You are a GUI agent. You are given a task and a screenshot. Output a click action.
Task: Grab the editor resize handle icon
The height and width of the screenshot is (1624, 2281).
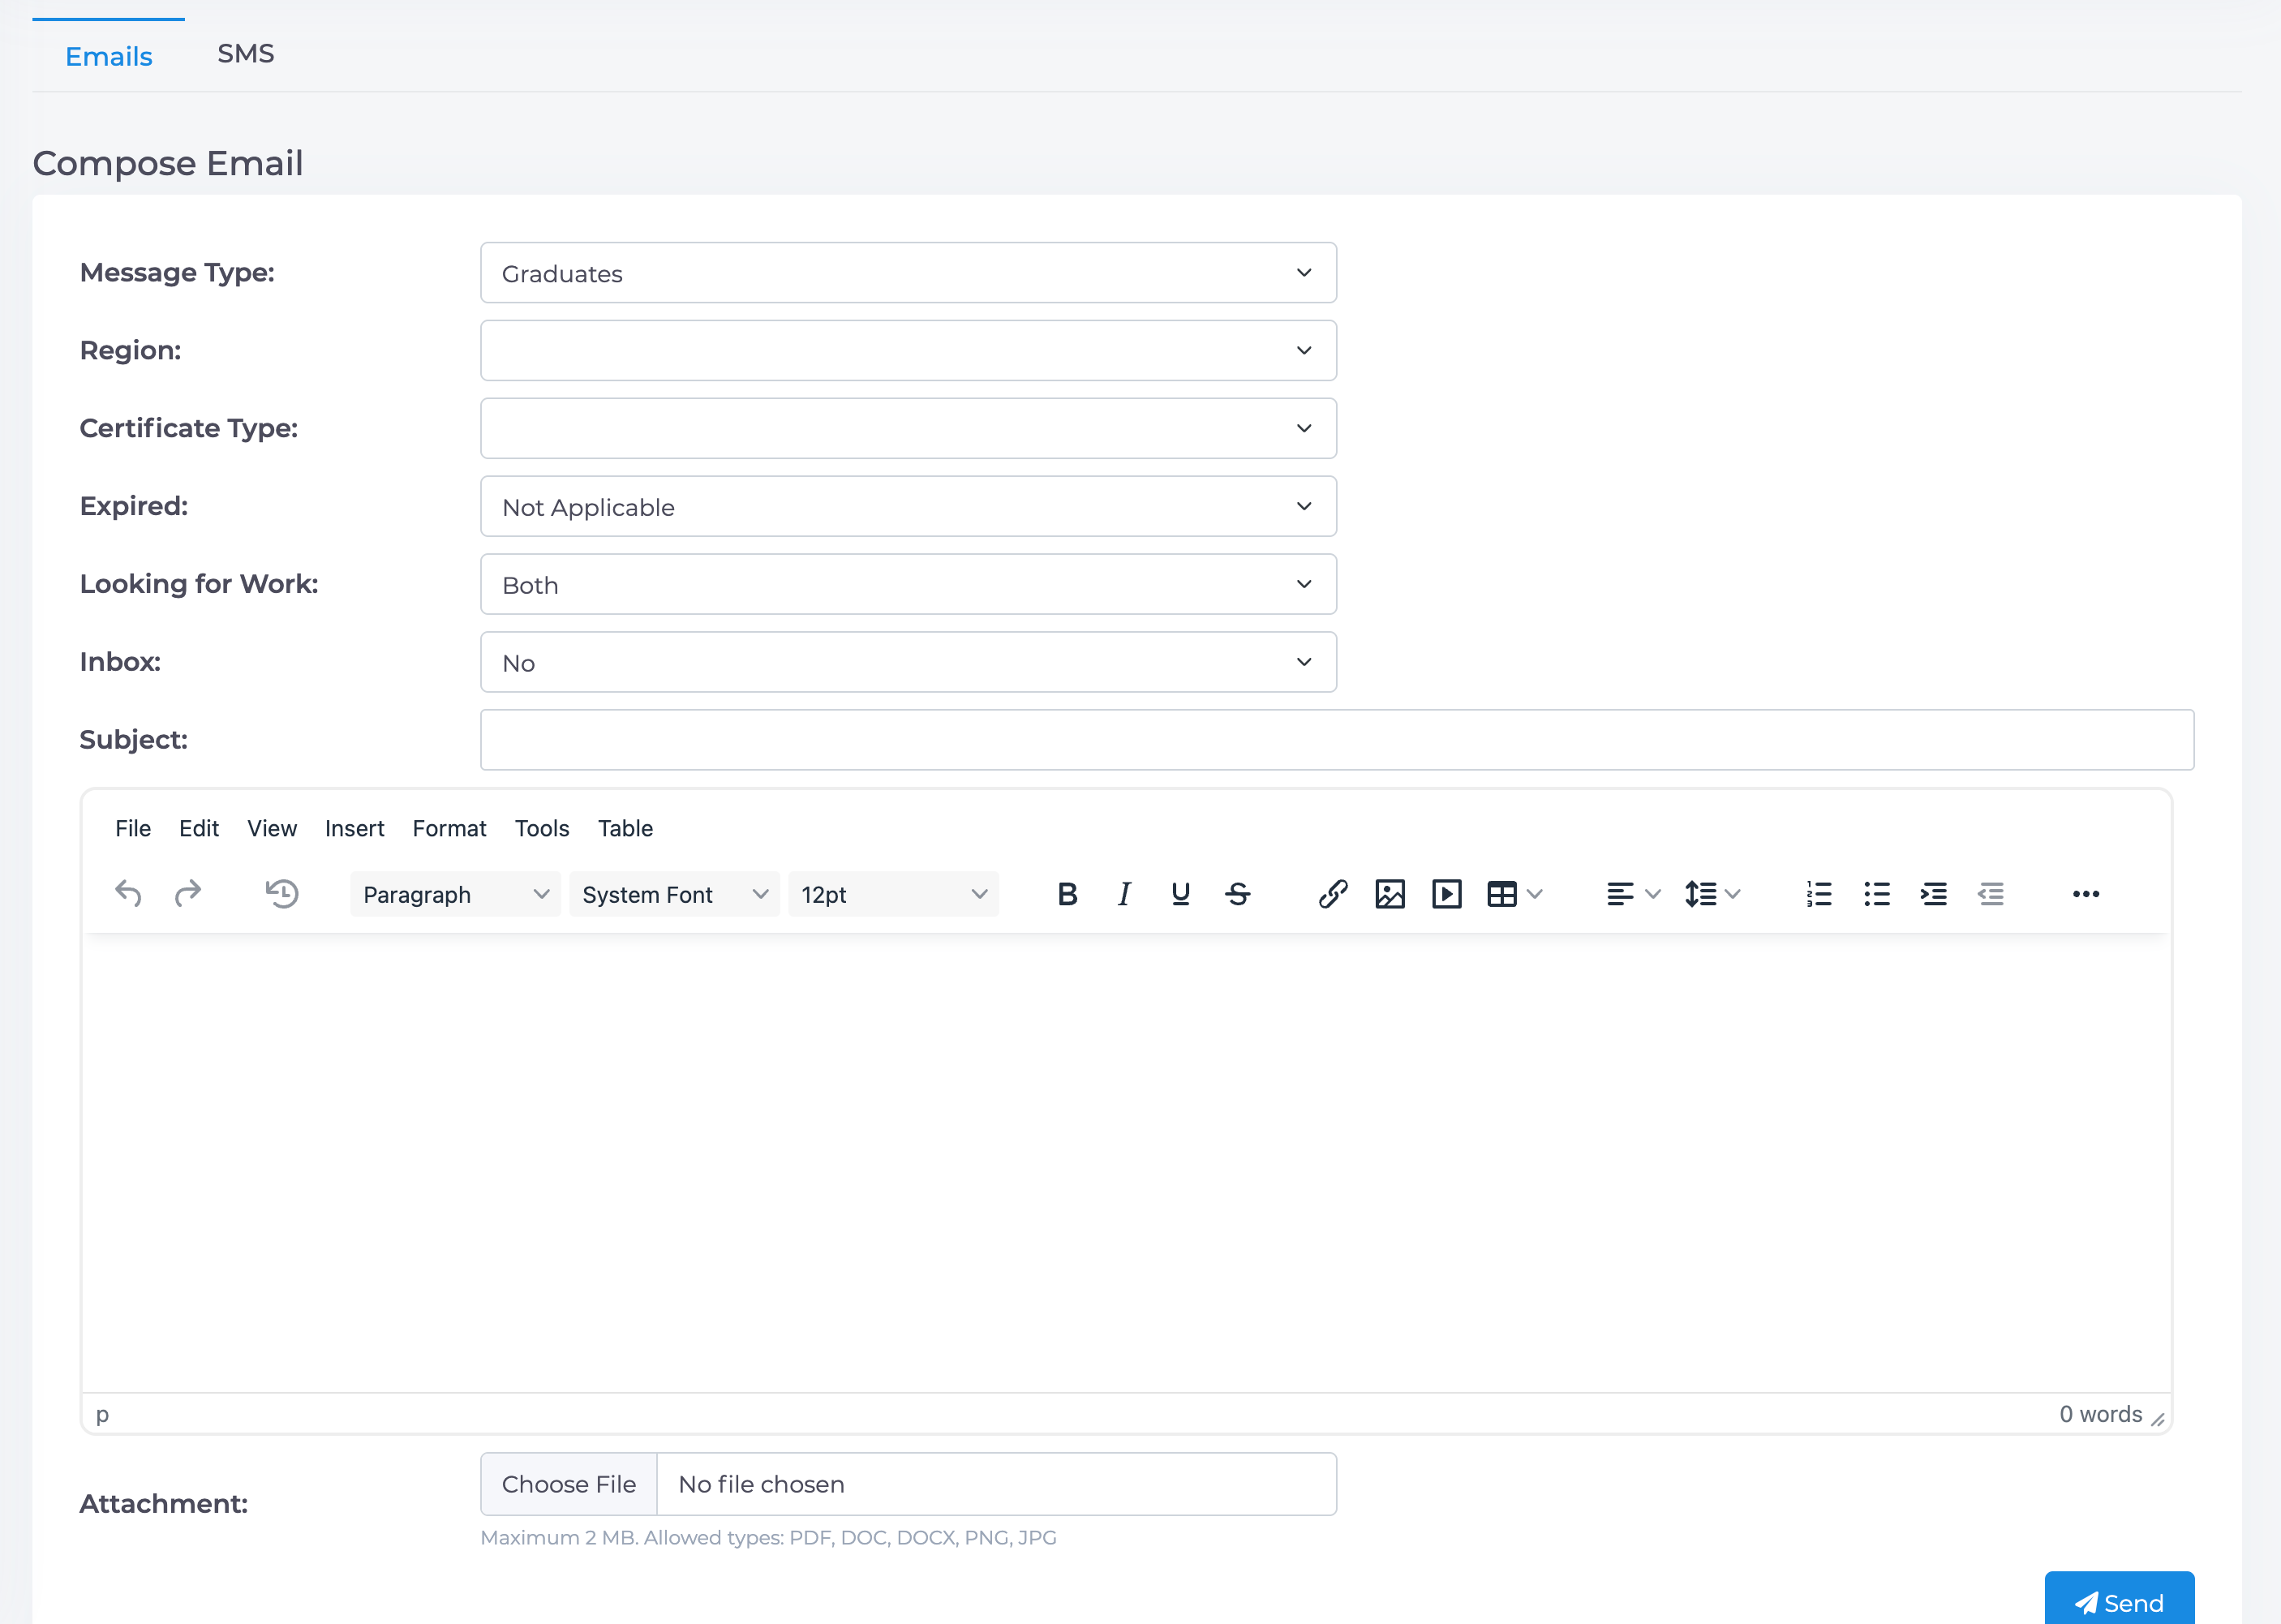[x=2158, y=1419]
